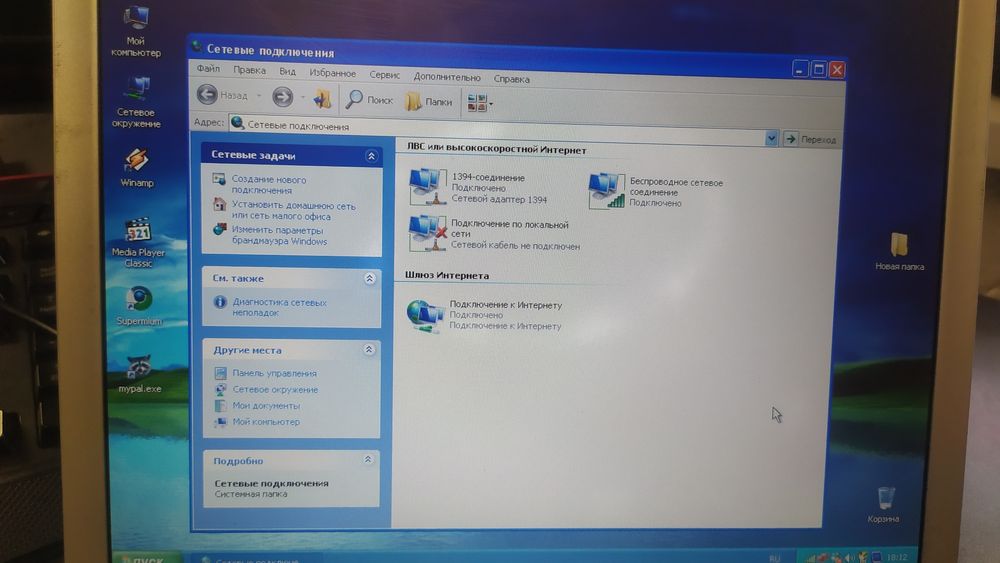Open the address bar dropdown arrow

coord(771,138)
